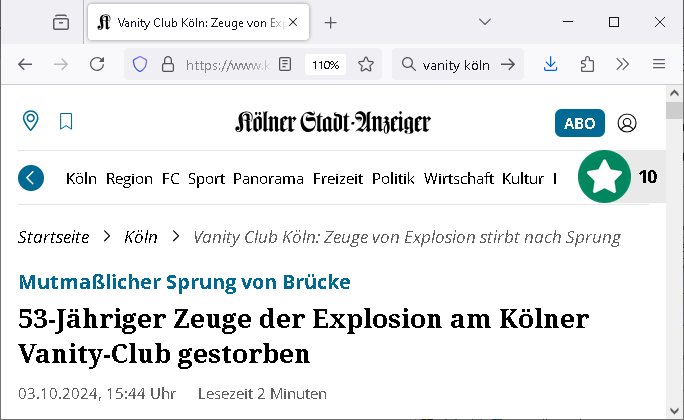
Task: Open the Wirtschaft section
Action: point(459,179)
